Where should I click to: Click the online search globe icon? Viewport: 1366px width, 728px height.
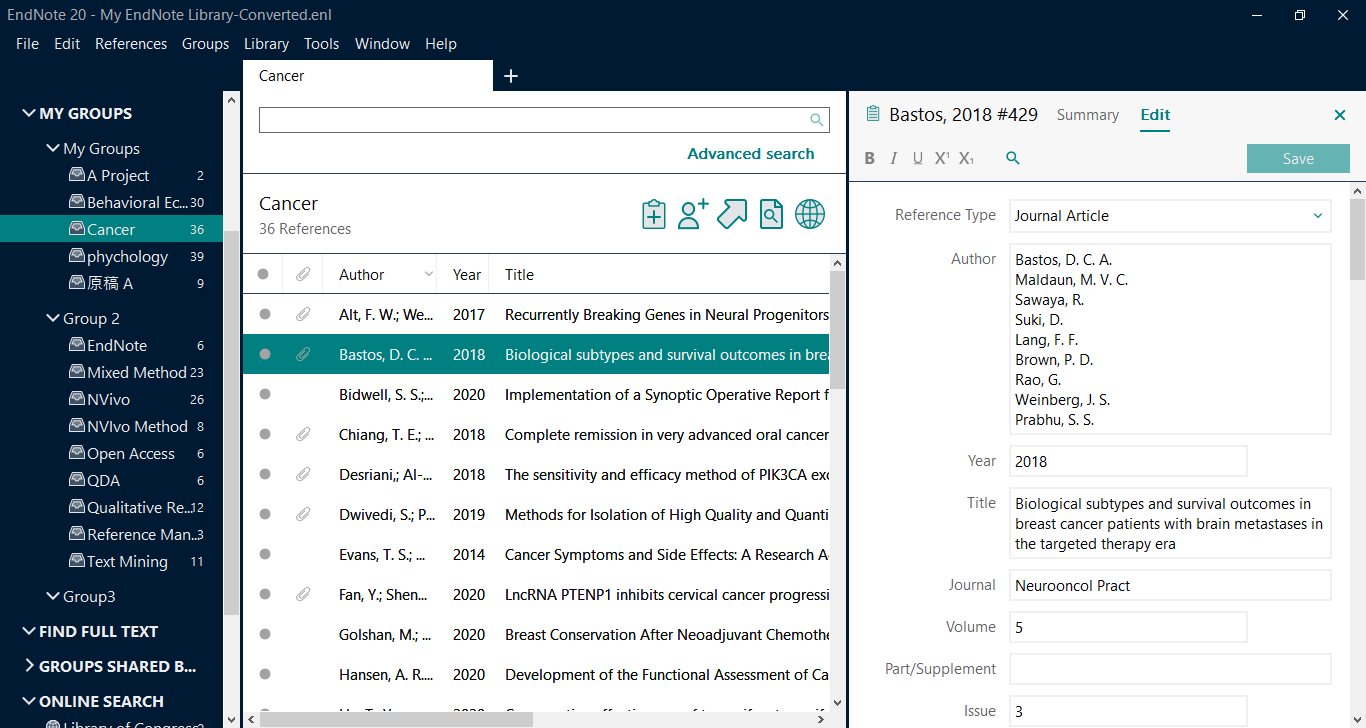[x=810, y=214]
